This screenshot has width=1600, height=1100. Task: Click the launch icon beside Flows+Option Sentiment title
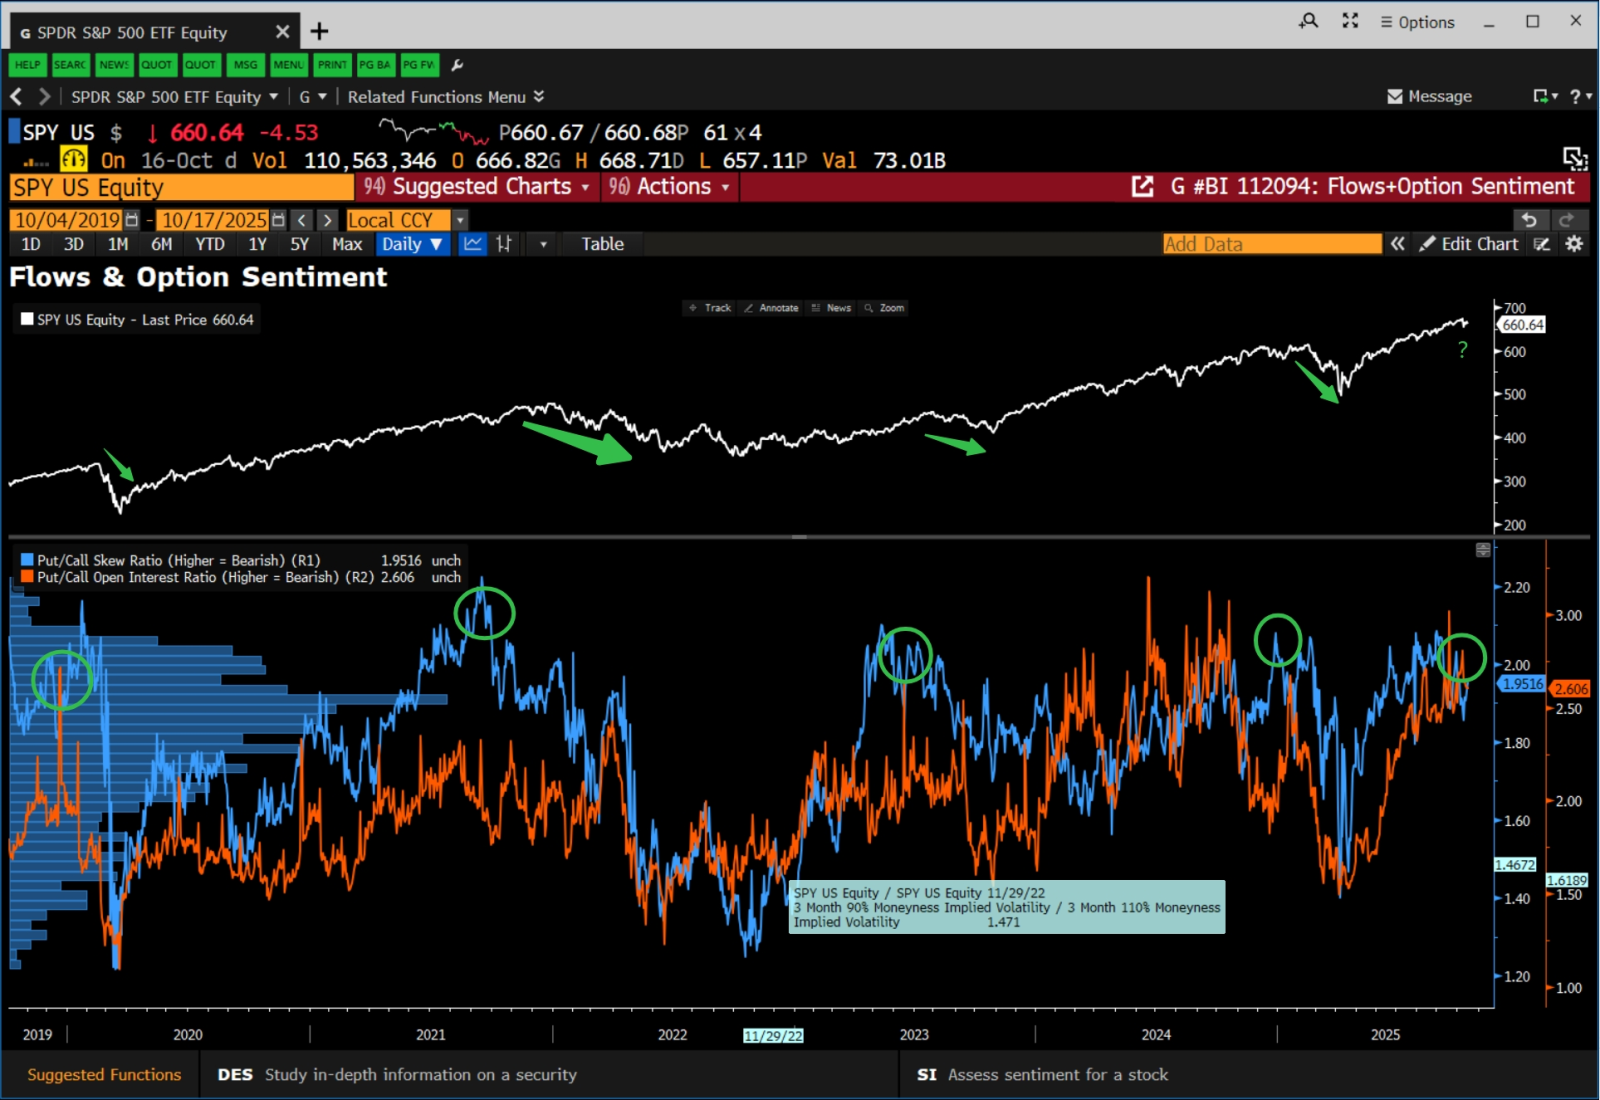pyautogui.click(x=1142, y=186)
